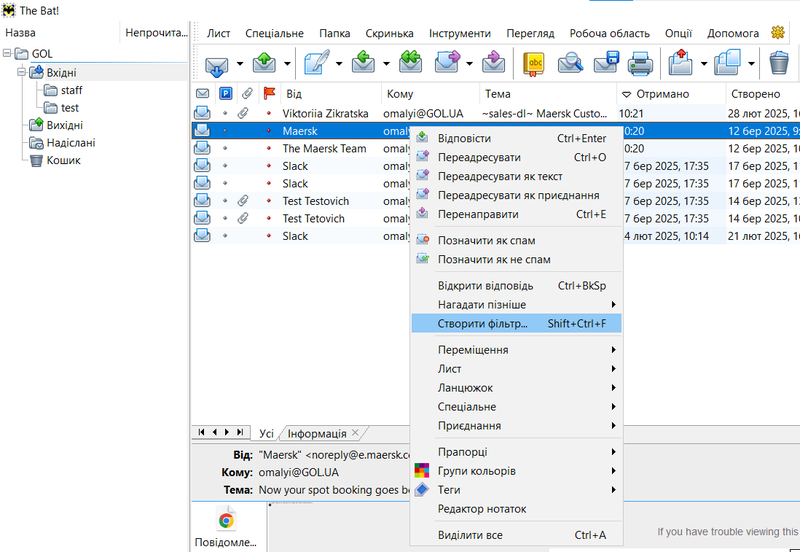The image size is (800, 552).
Task: Choose Позначити як спам in context menu
Action: 486,241
